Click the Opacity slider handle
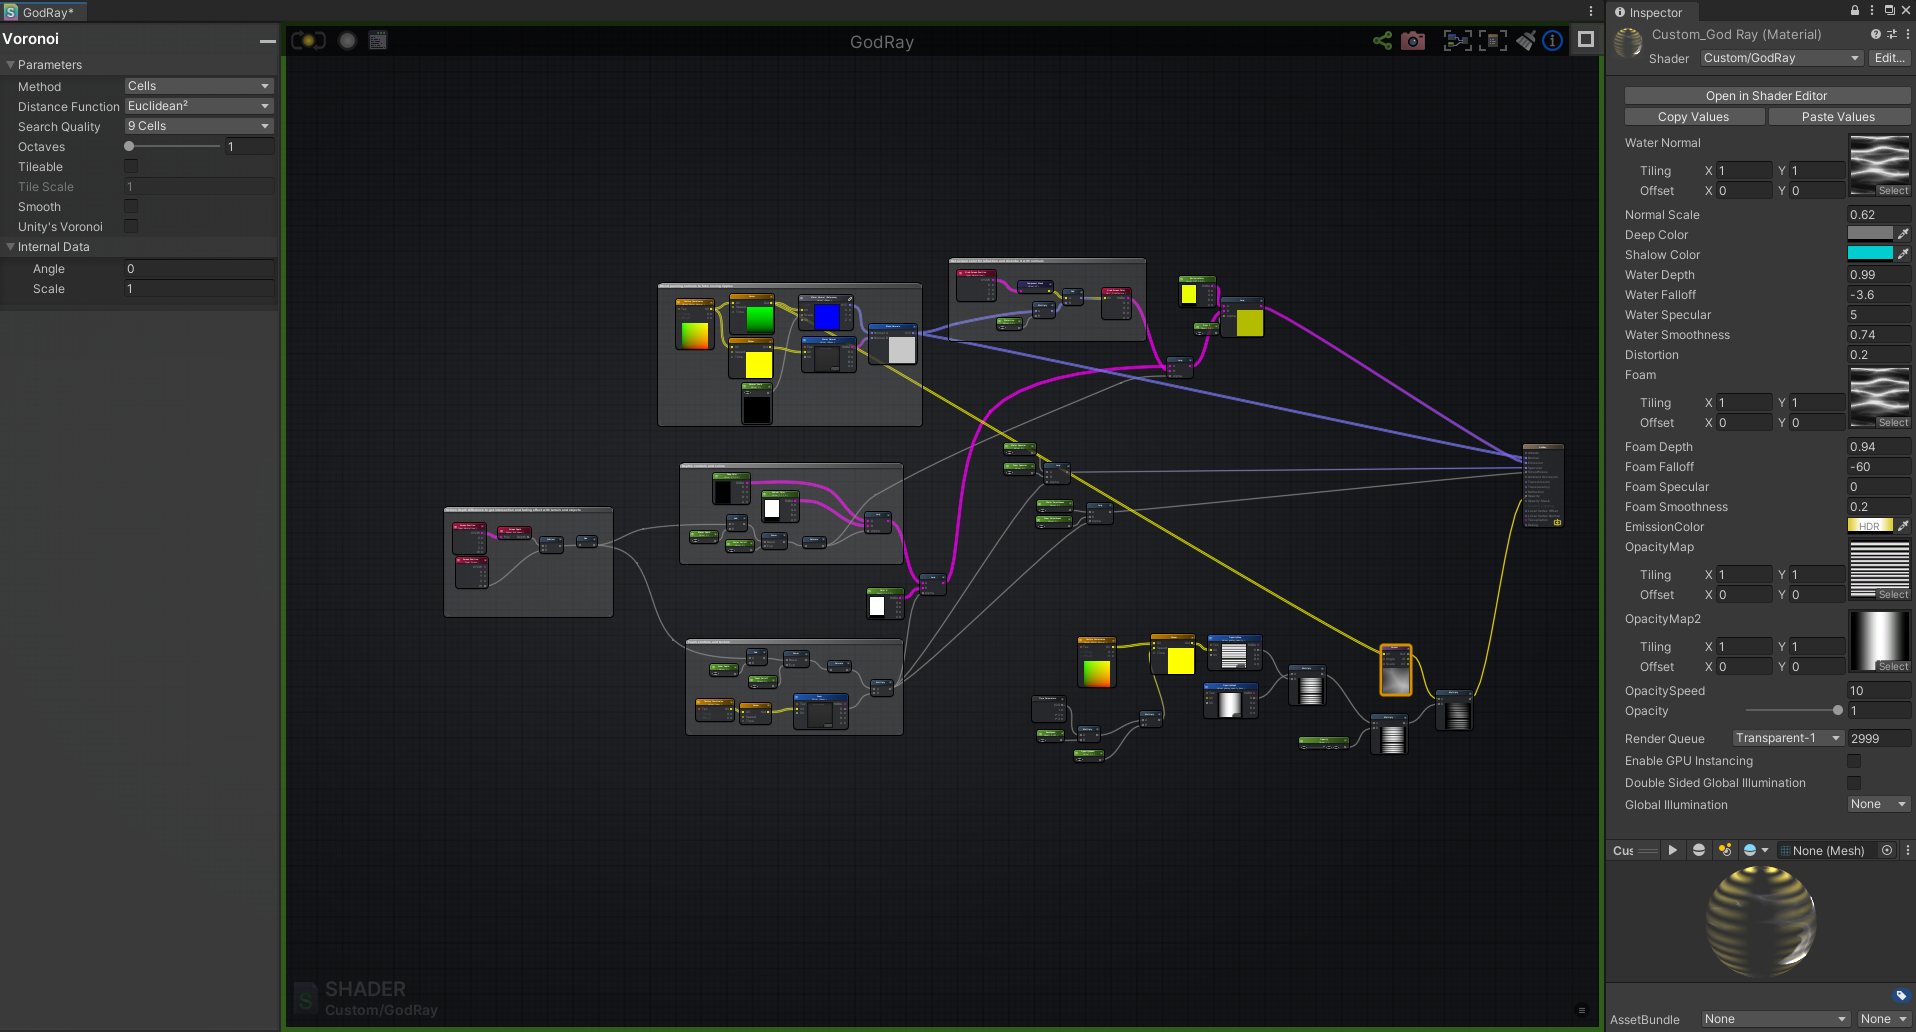Image resolution: width=1916 pixels, height=1032 pixels. tap(1838, 710)
